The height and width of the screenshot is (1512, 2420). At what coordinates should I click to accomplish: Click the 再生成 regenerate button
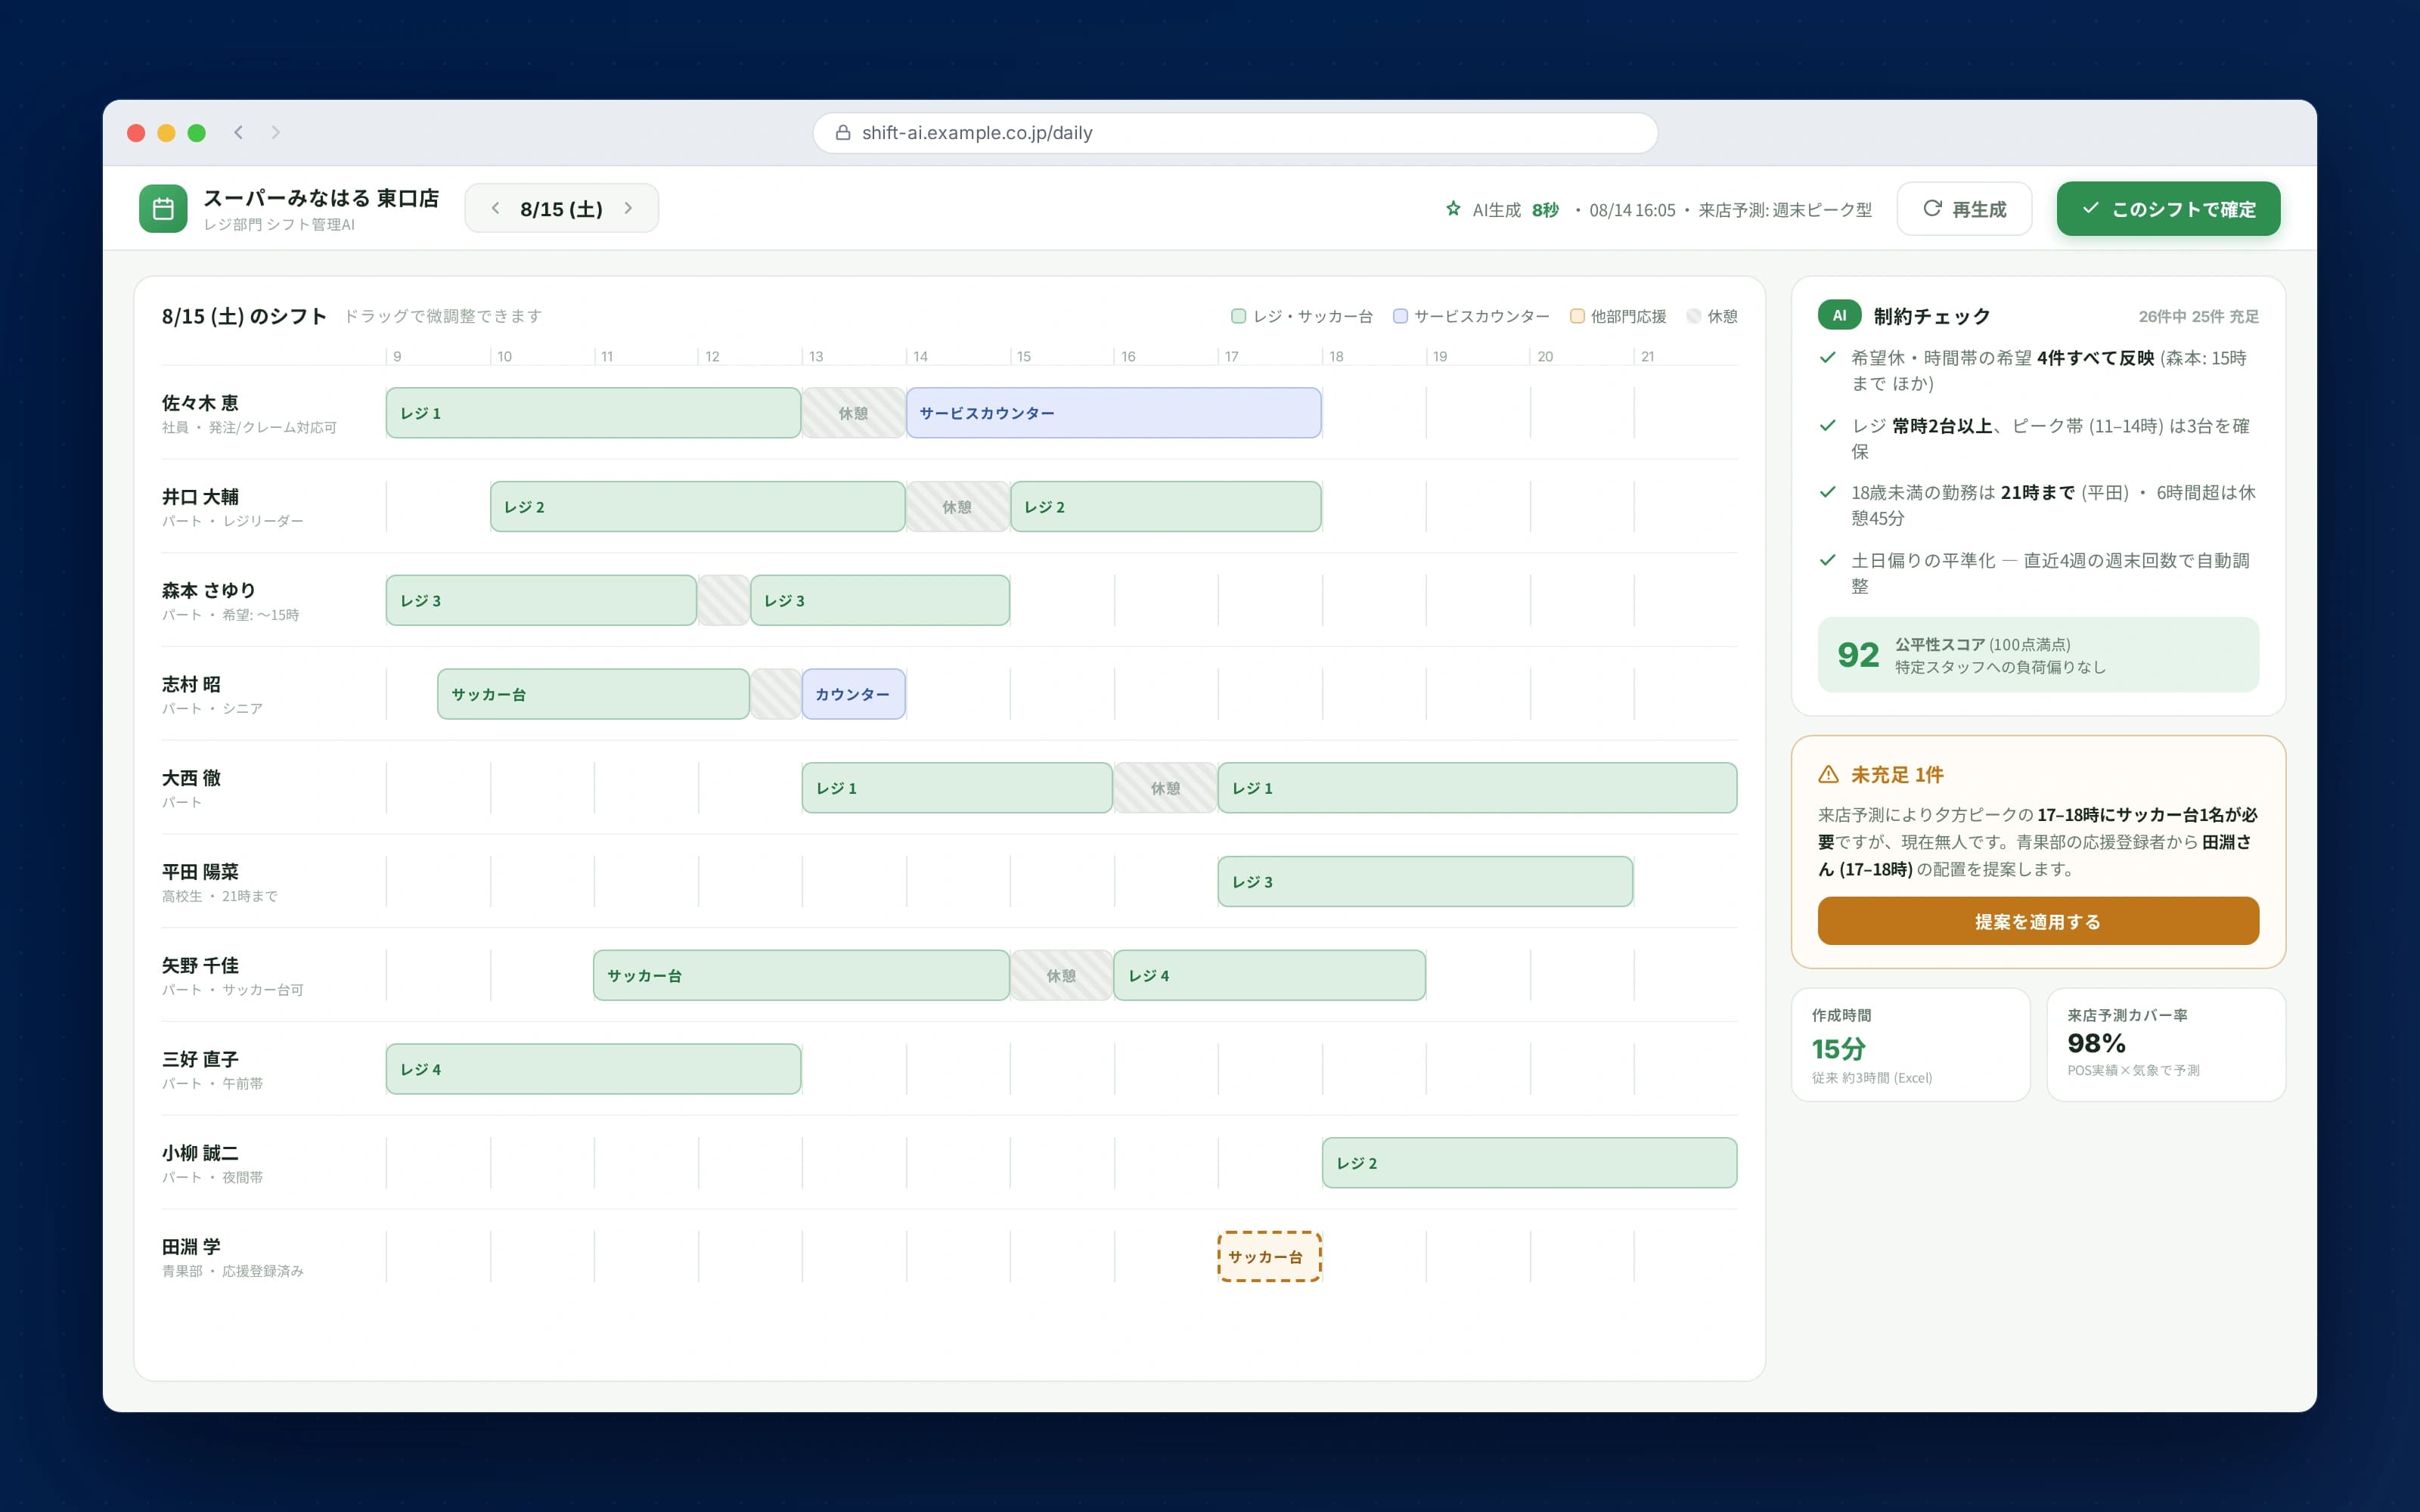(1964, 208)
